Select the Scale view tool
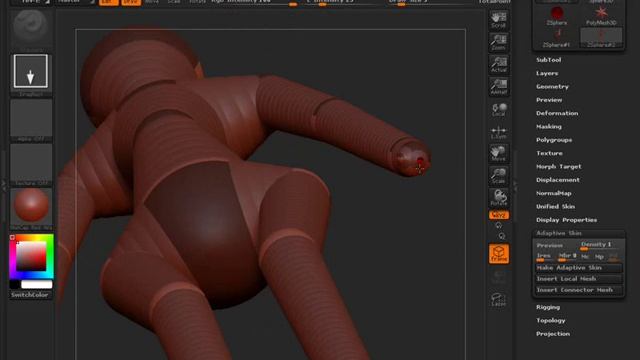Viewport: 640px width, 360px height. [x=498, y=176]
